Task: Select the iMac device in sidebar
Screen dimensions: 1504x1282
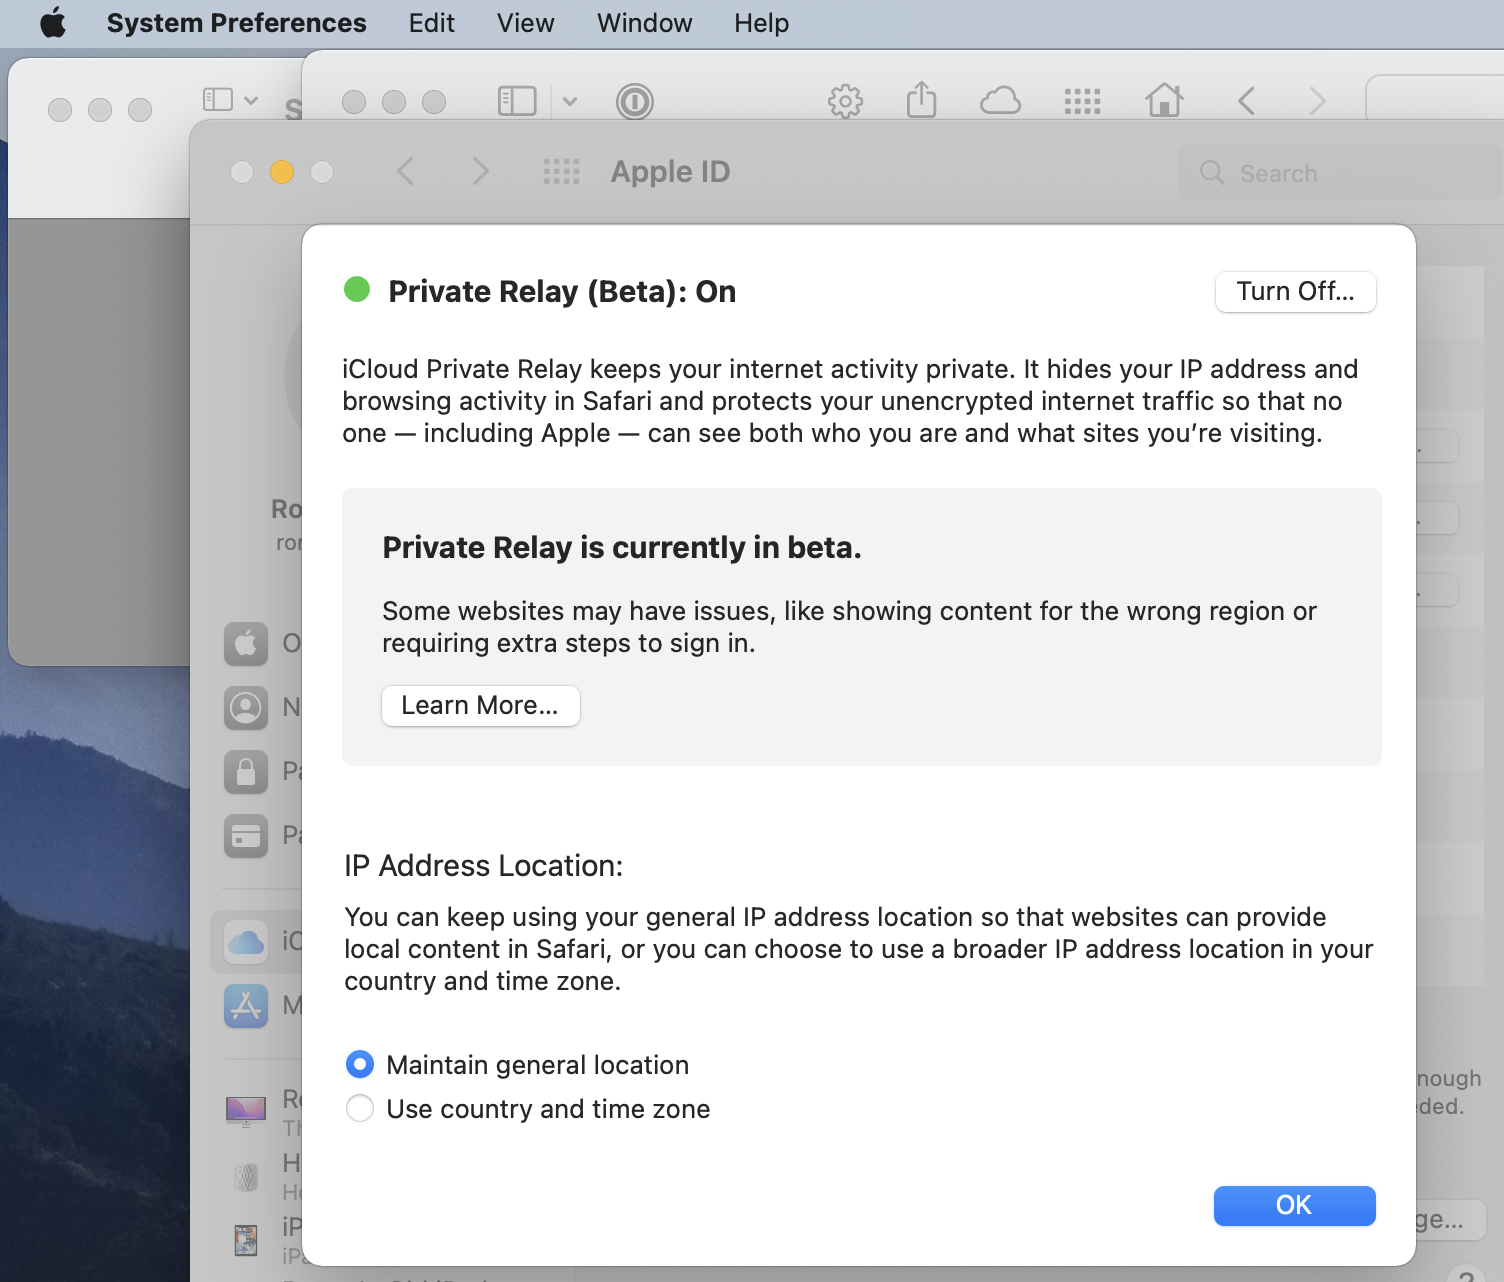Action: [246, 1111]
